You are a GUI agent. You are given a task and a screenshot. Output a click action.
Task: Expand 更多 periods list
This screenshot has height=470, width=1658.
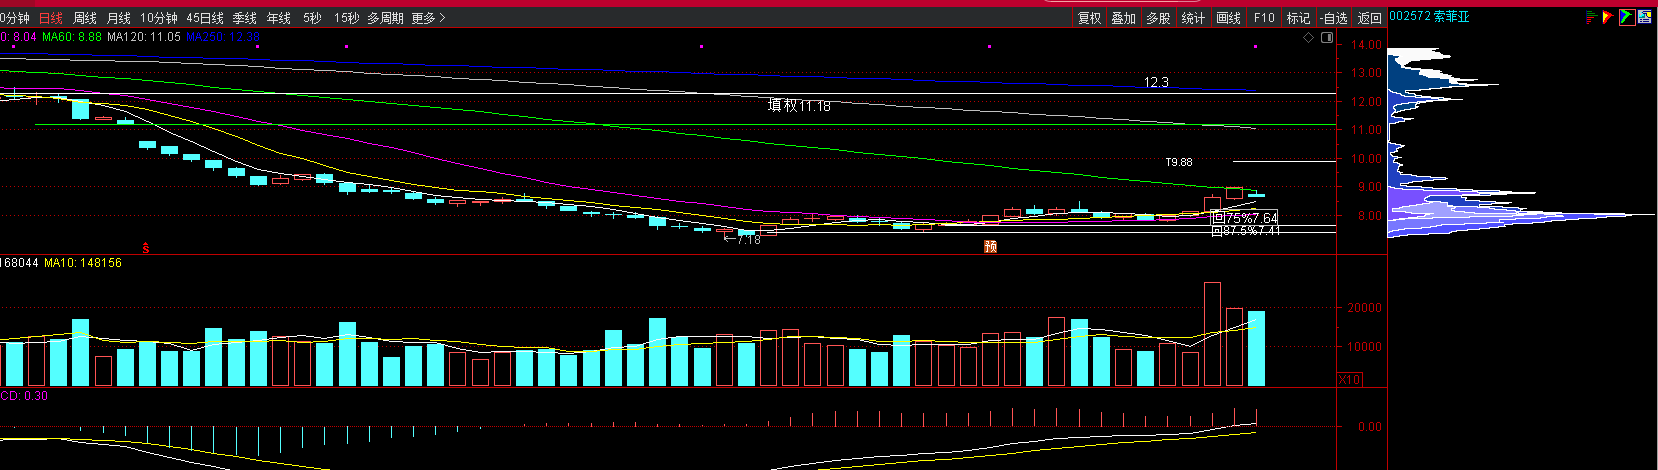point(428,18)
